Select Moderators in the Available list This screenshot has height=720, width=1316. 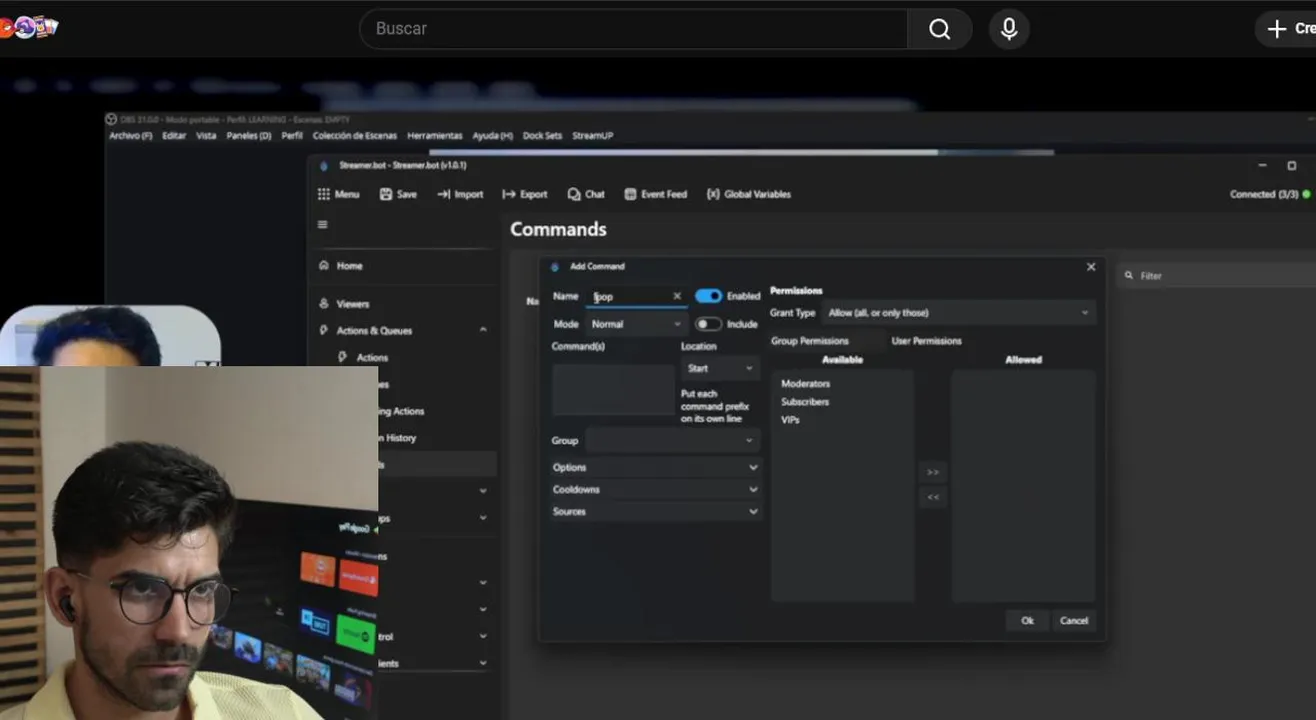pyautogui.click(x=806, y=384)
